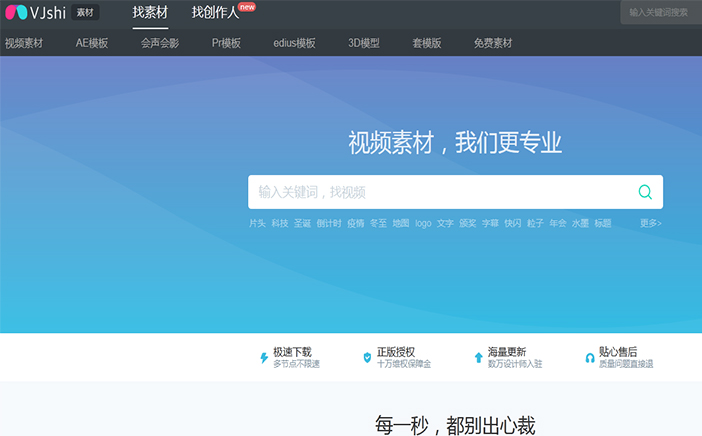Focus the top-right keyword search box

point(661,13)
